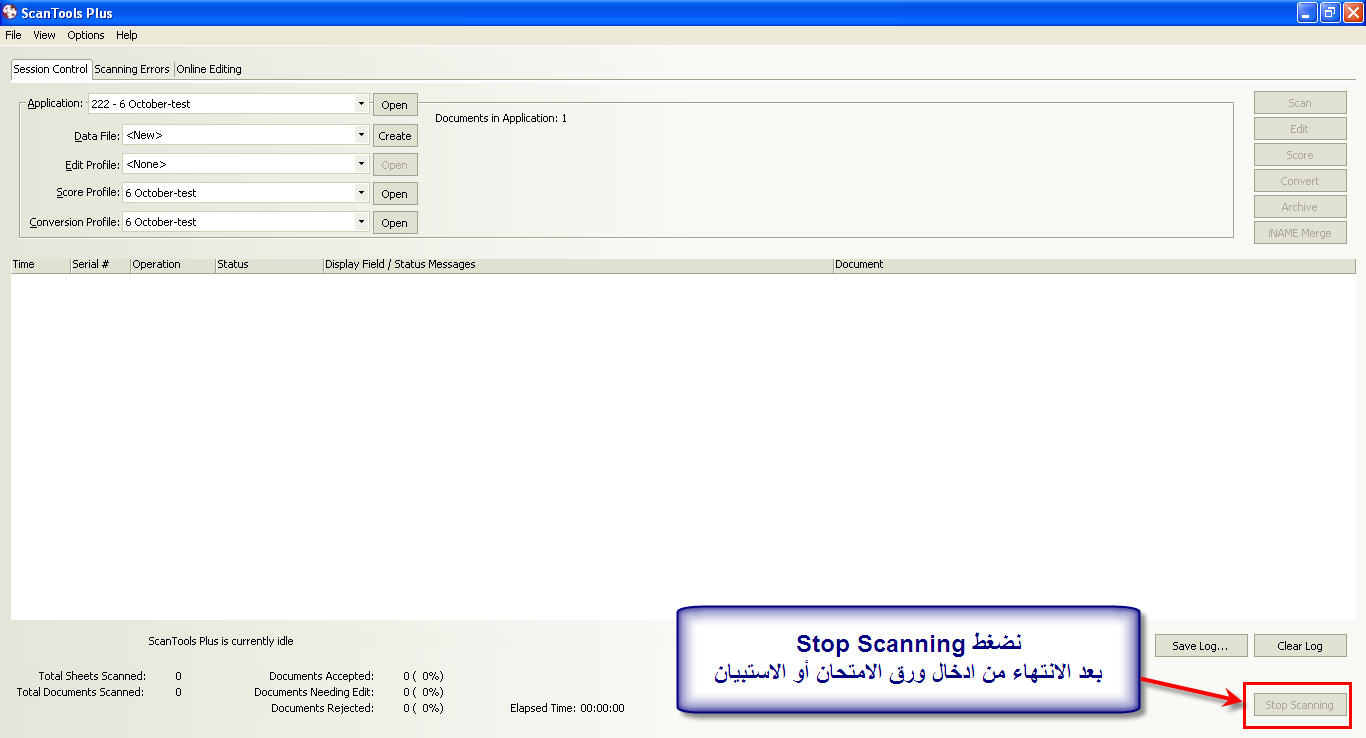
Task: Minimize the ScanTools Plus window
Action: point(1307,13)
